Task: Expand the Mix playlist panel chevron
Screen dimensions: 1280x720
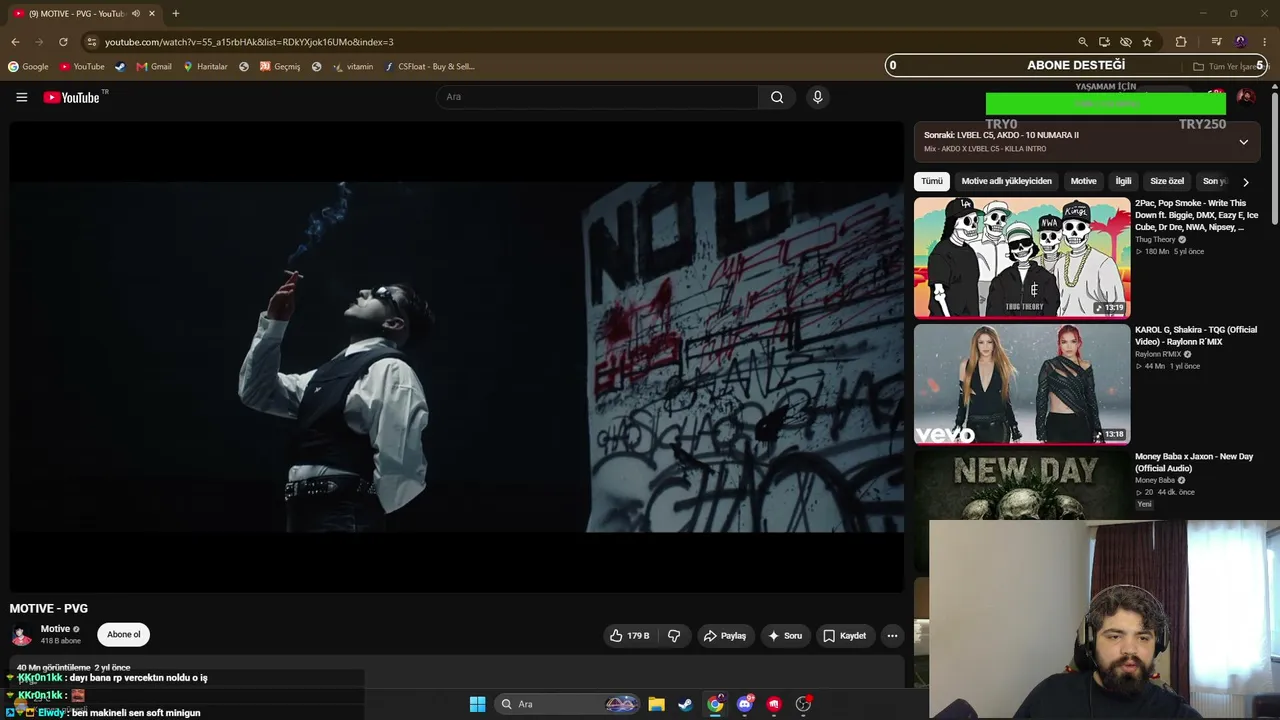Action: coord(1243,142)
